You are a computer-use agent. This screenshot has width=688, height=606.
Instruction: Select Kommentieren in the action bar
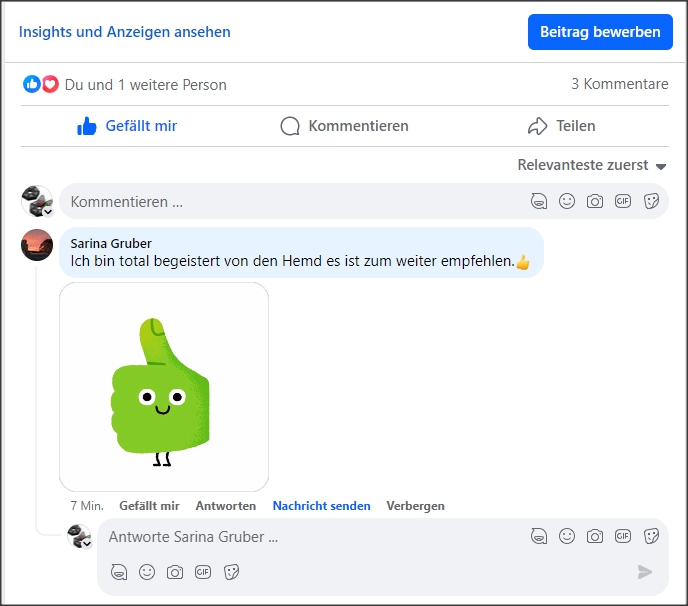pos(344,126)
